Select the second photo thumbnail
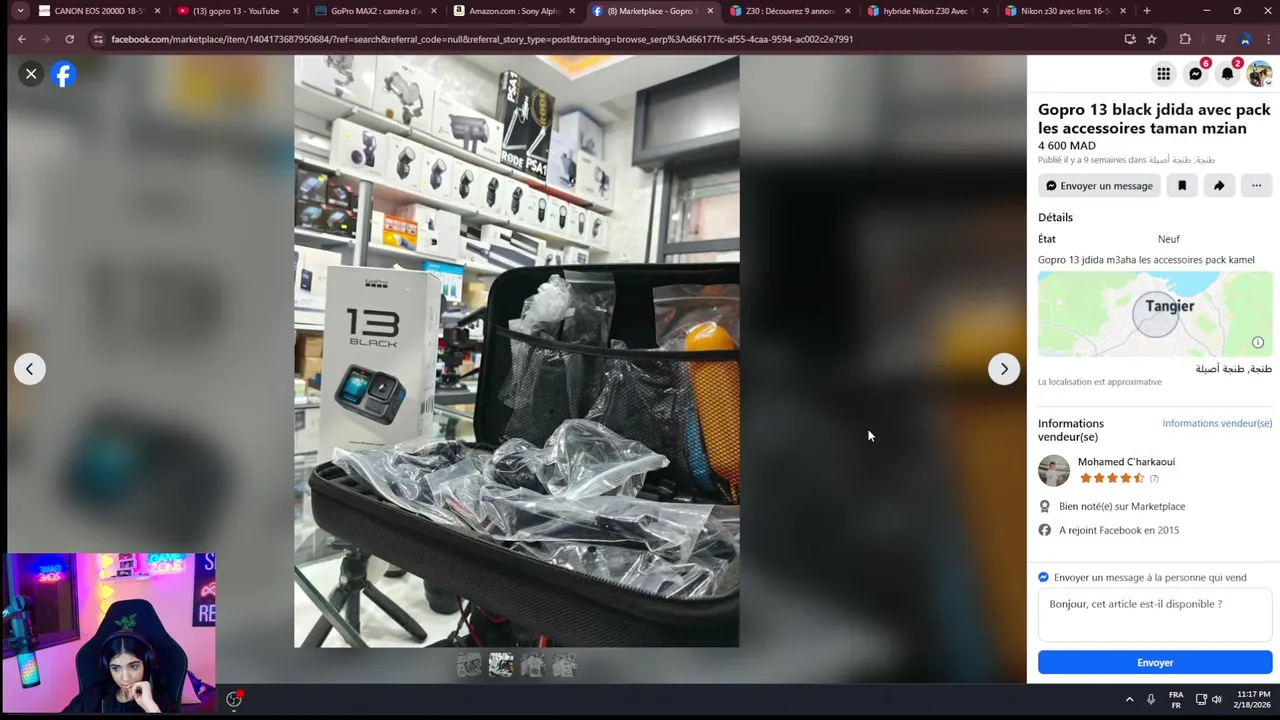This screenshot has height=720, width=1280. click(501, 665)
